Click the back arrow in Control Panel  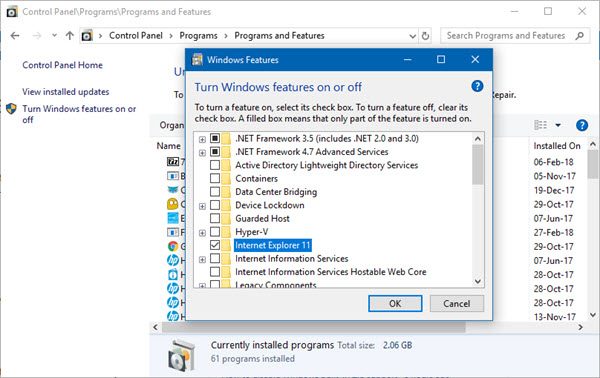15,36
